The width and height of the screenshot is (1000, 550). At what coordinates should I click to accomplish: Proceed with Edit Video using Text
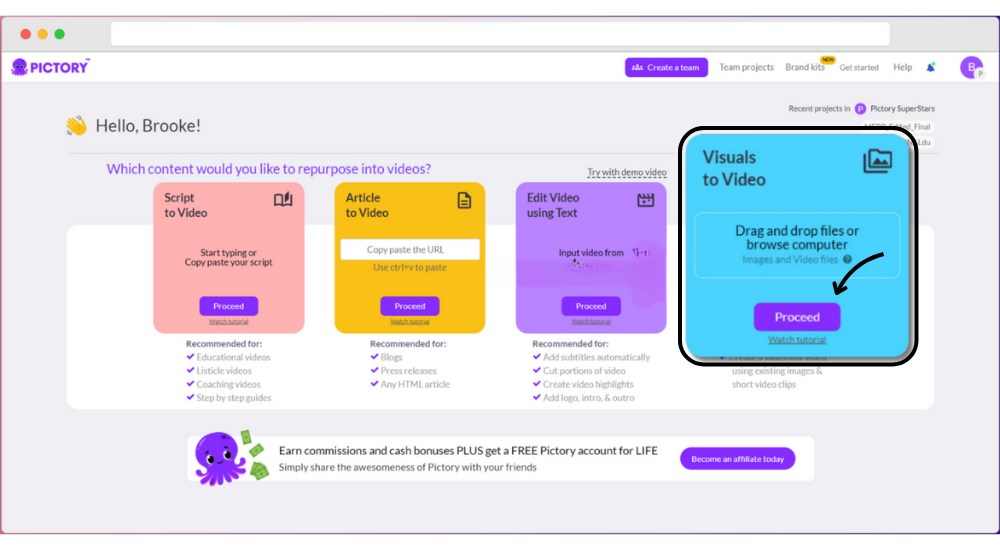point(591,306)
